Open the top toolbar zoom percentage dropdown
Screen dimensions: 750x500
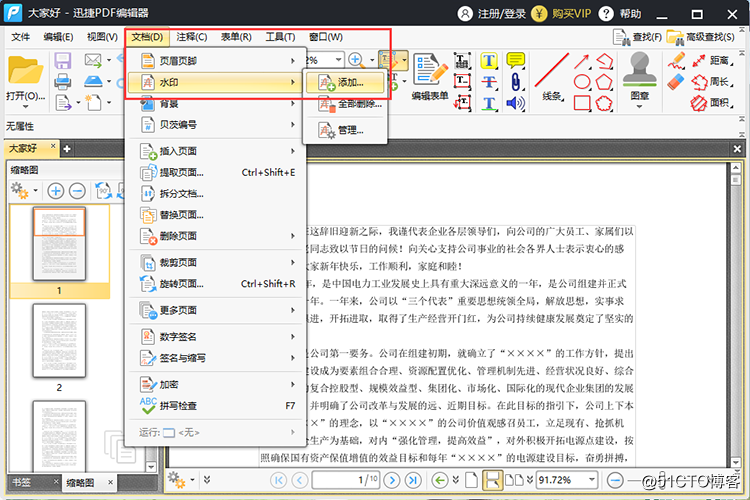coord(338,60)
